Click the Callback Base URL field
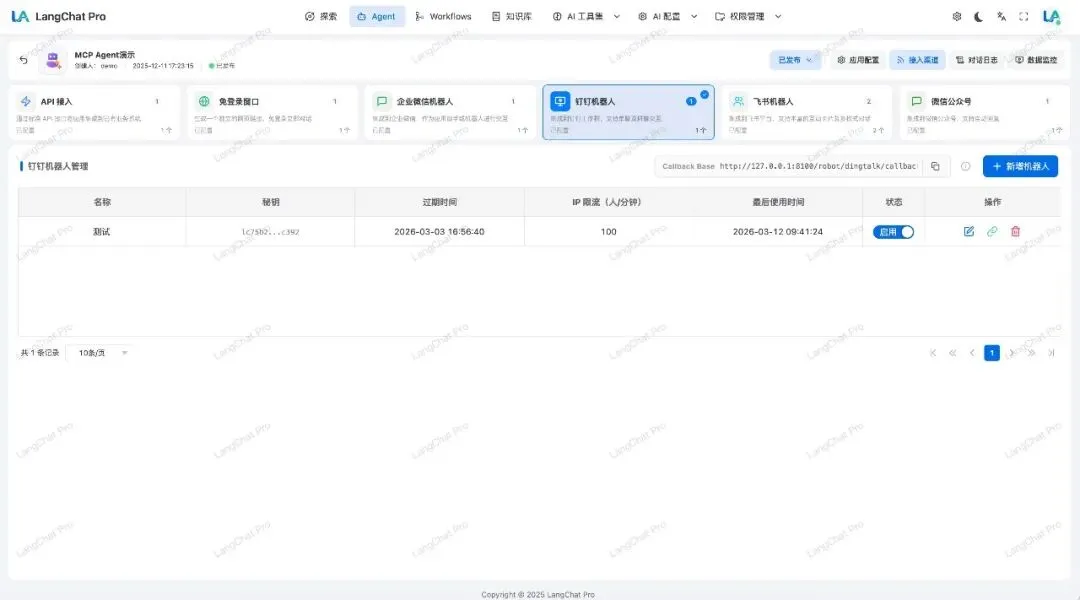Viewport: 1080px width, 600px height. tap(818, 166)
